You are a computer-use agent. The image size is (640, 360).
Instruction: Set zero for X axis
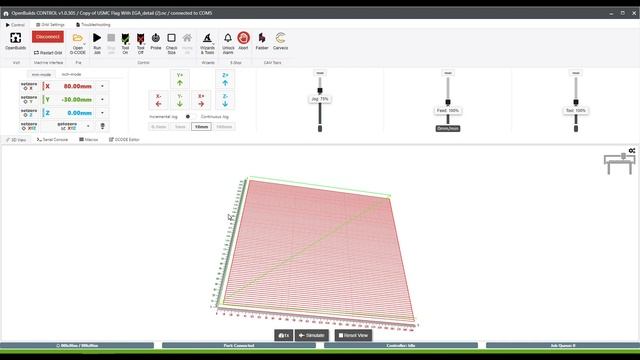pyautogui.click(x=29, y=86)
